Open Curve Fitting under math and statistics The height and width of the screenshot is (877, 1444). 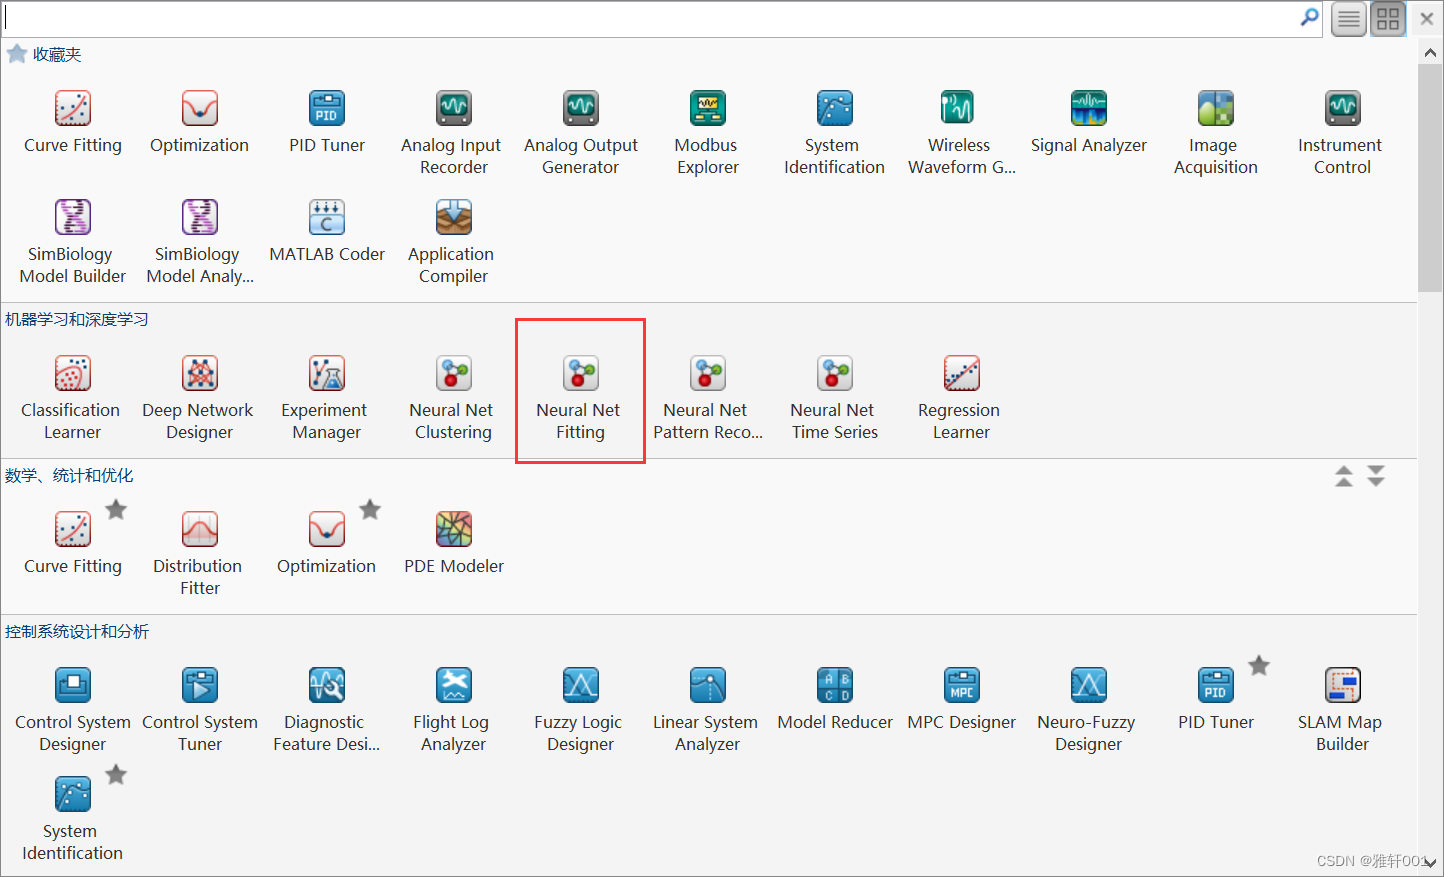point(73,544)
